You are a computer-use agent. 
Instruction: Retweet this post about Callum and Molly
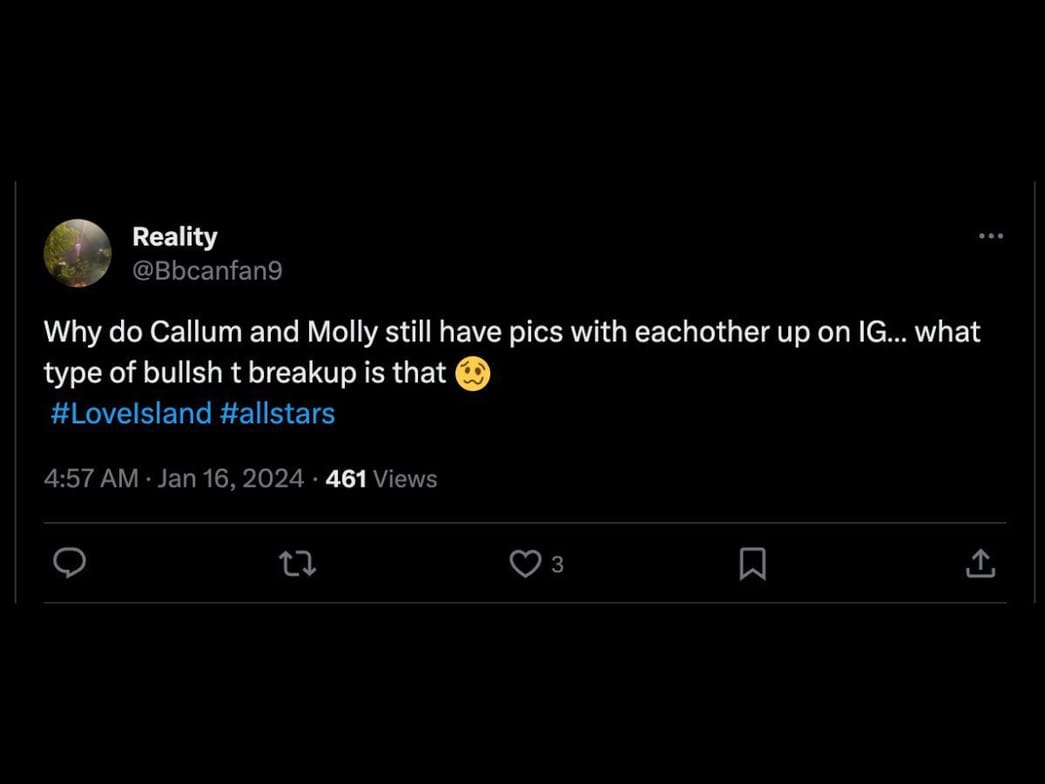pyautogui.click(x=297, y=564)
